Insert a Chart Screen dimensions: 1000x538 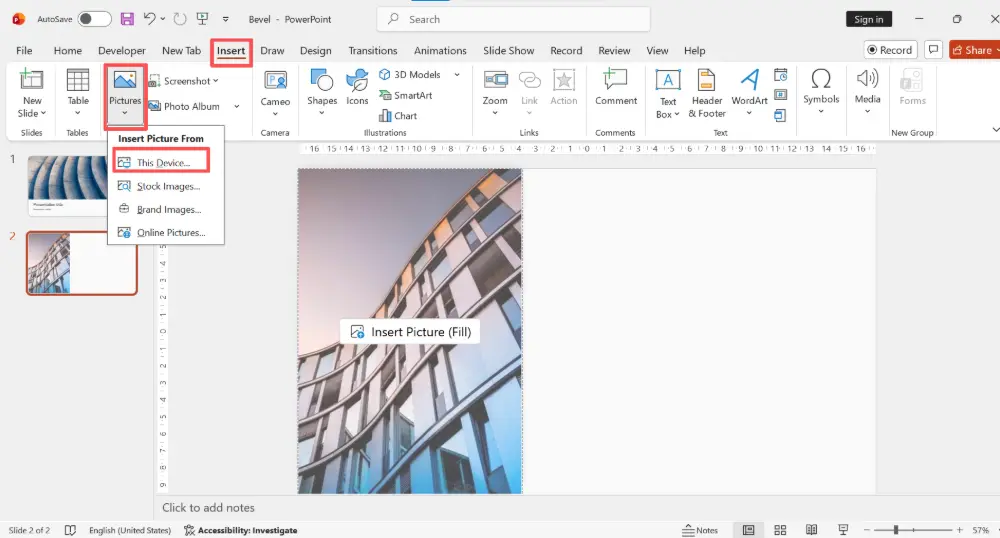click(398, 115)
